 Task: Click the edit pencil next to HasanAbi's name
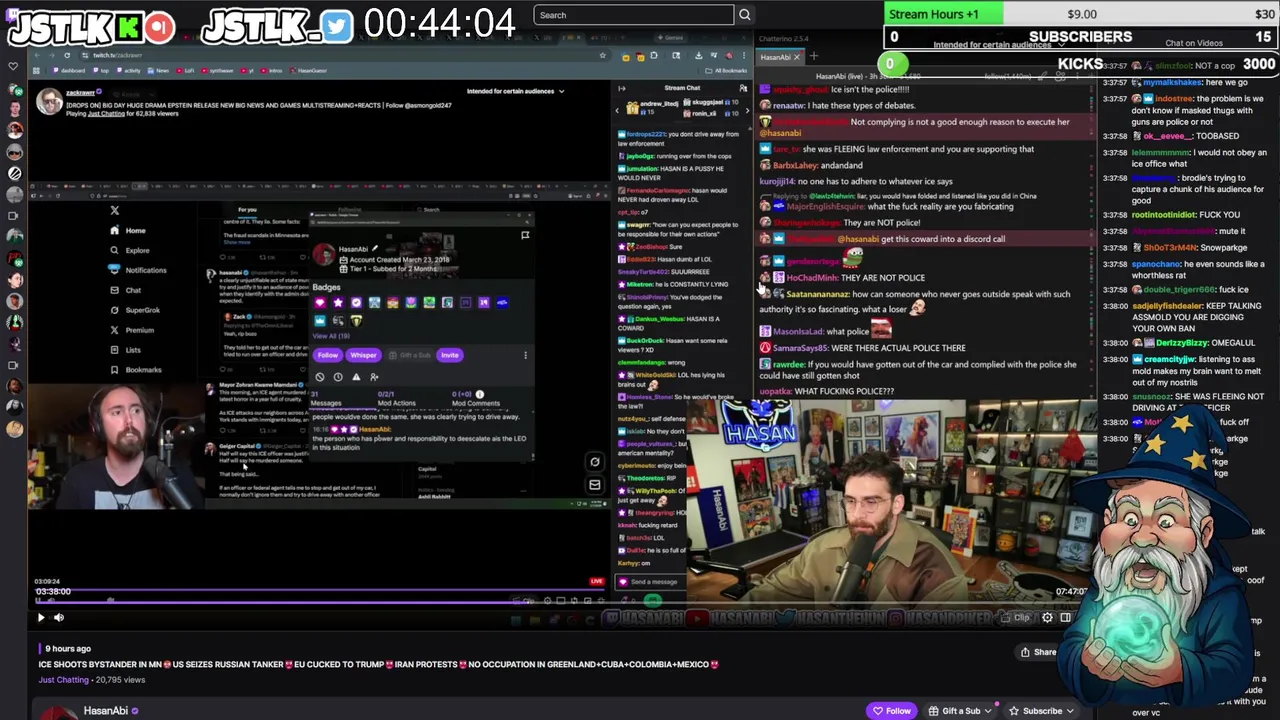pos(375,248)
